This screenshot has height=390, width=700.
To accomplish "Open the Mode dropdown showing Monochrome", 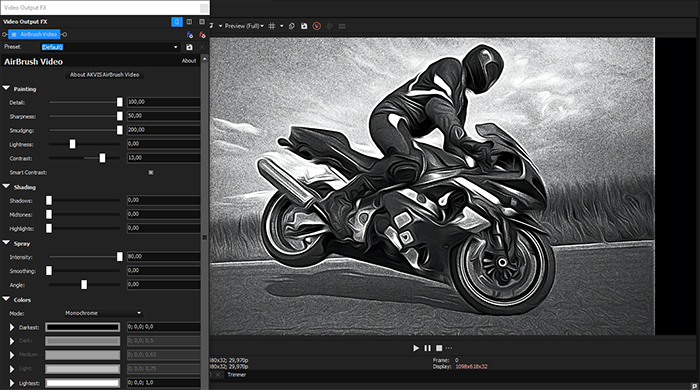I will 103,313.
